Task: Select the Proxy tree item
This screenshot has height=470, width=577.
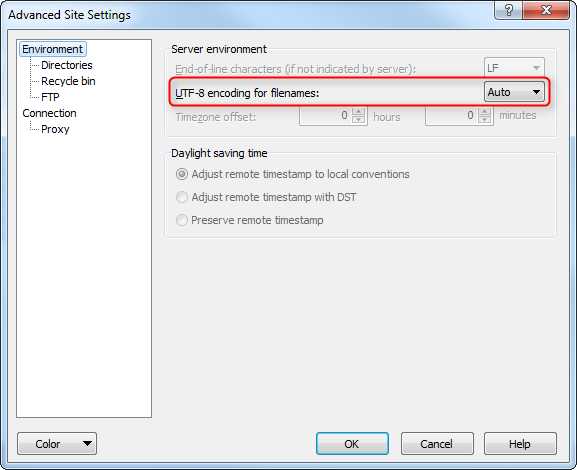Action: 55,129
